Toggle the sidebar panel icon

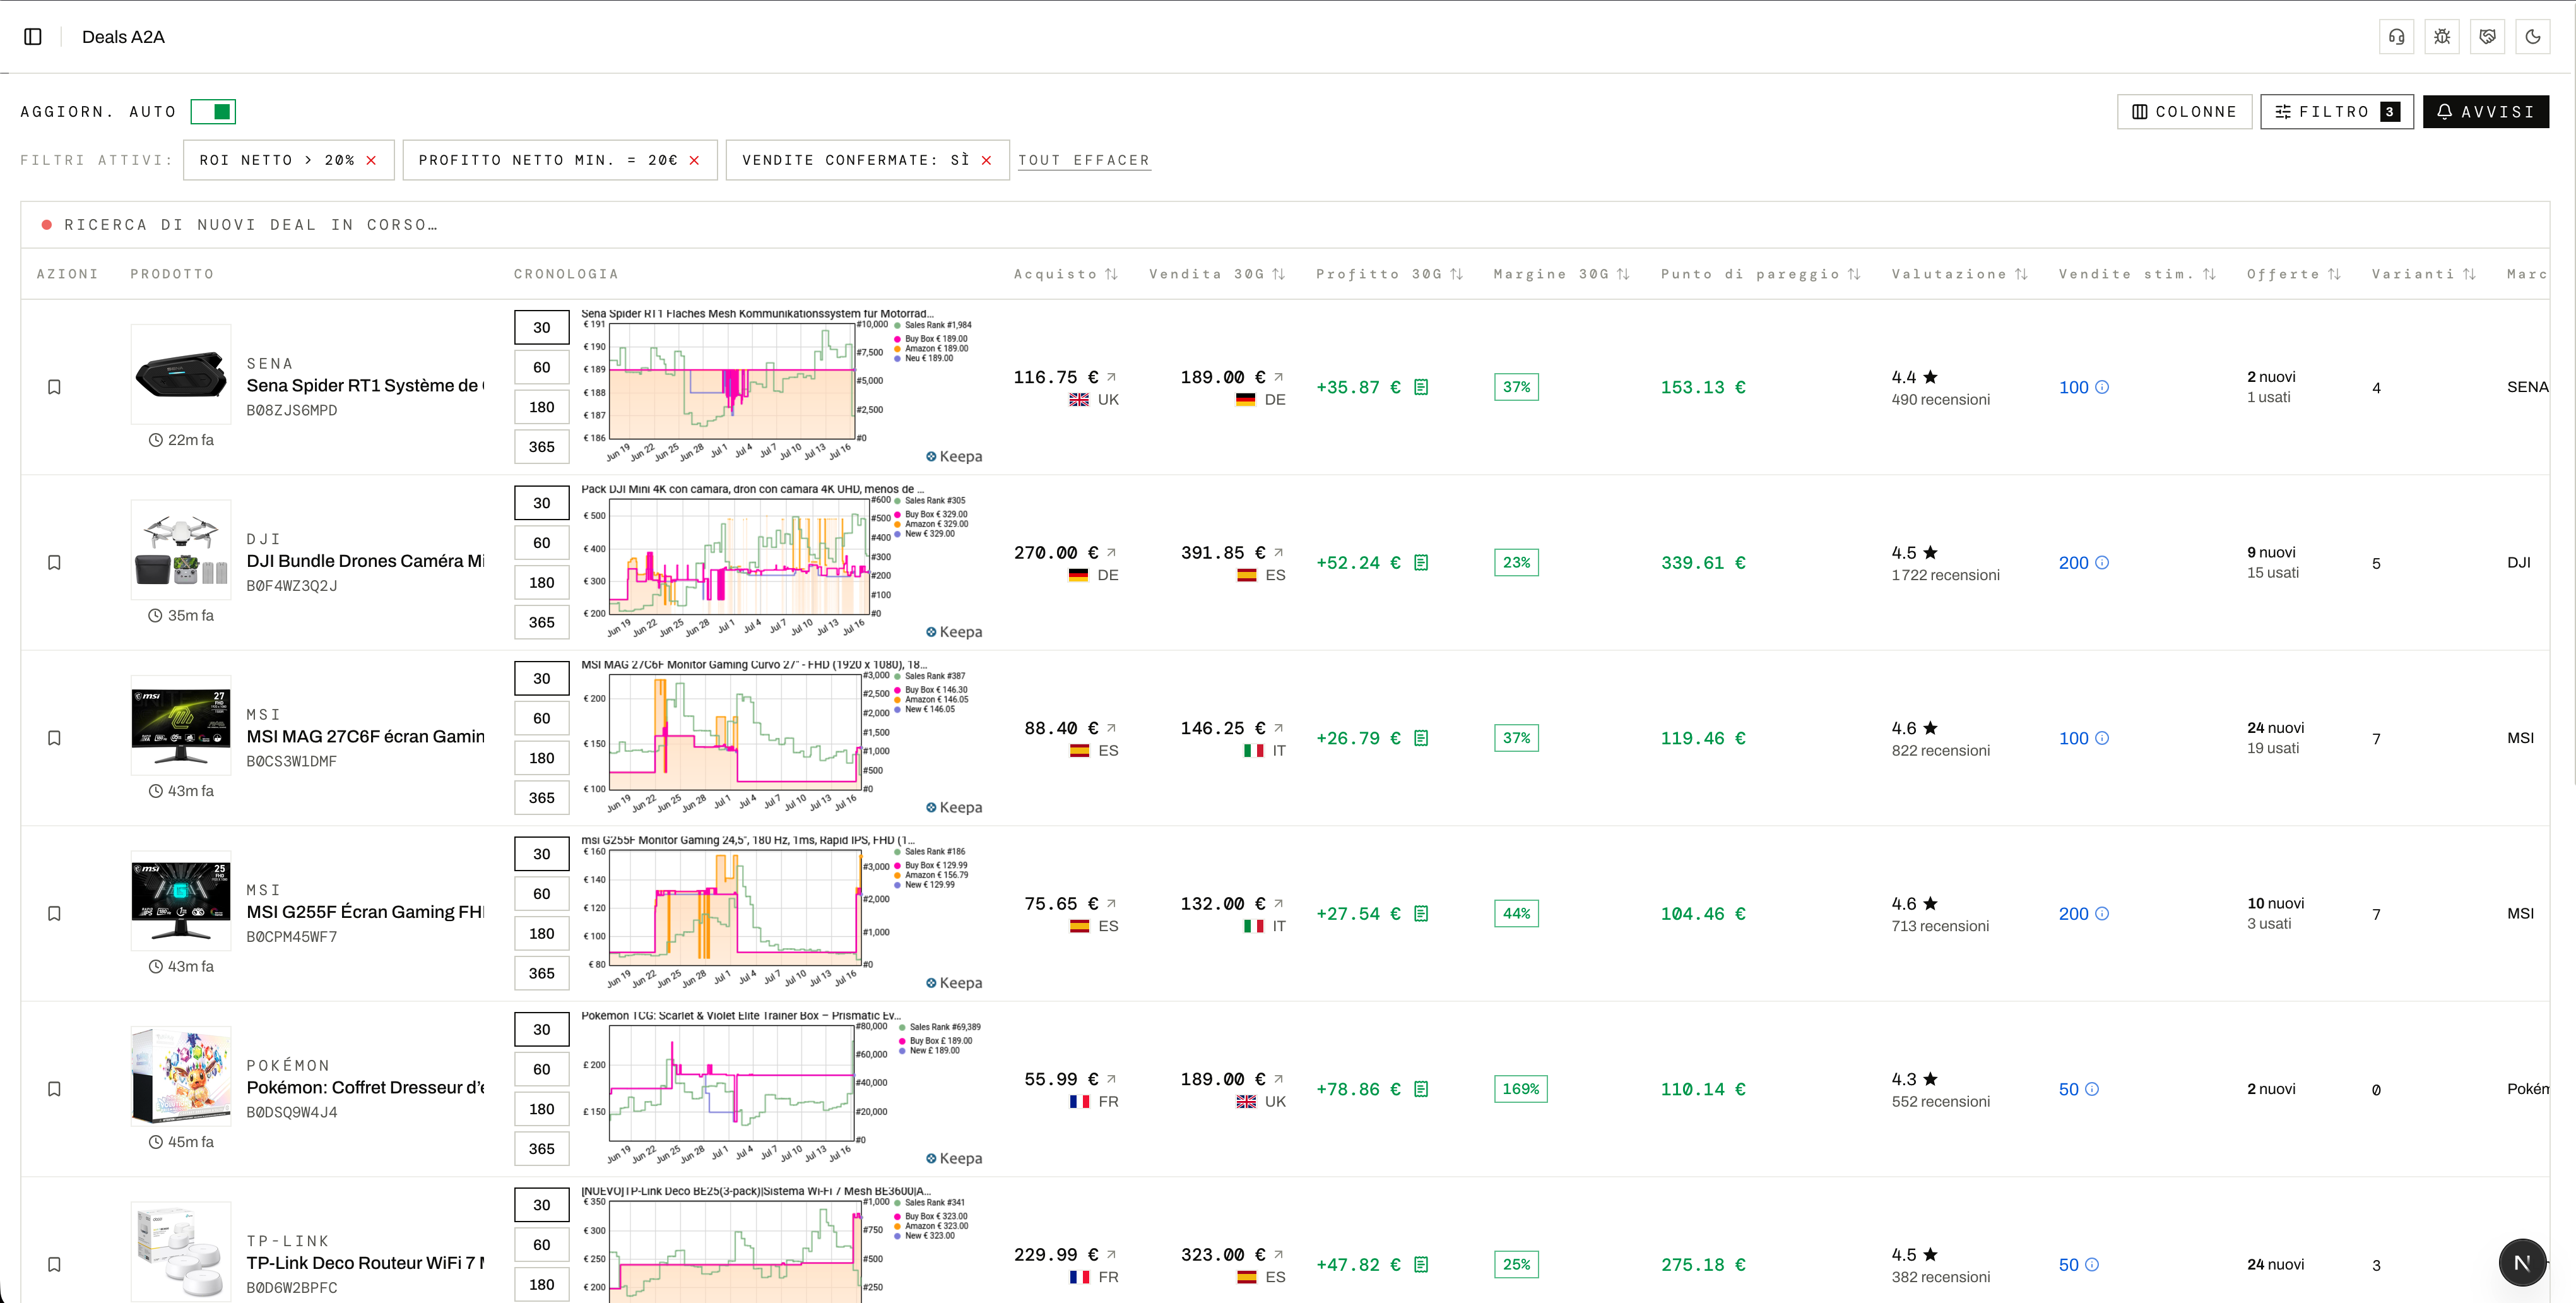pos(33,37)
